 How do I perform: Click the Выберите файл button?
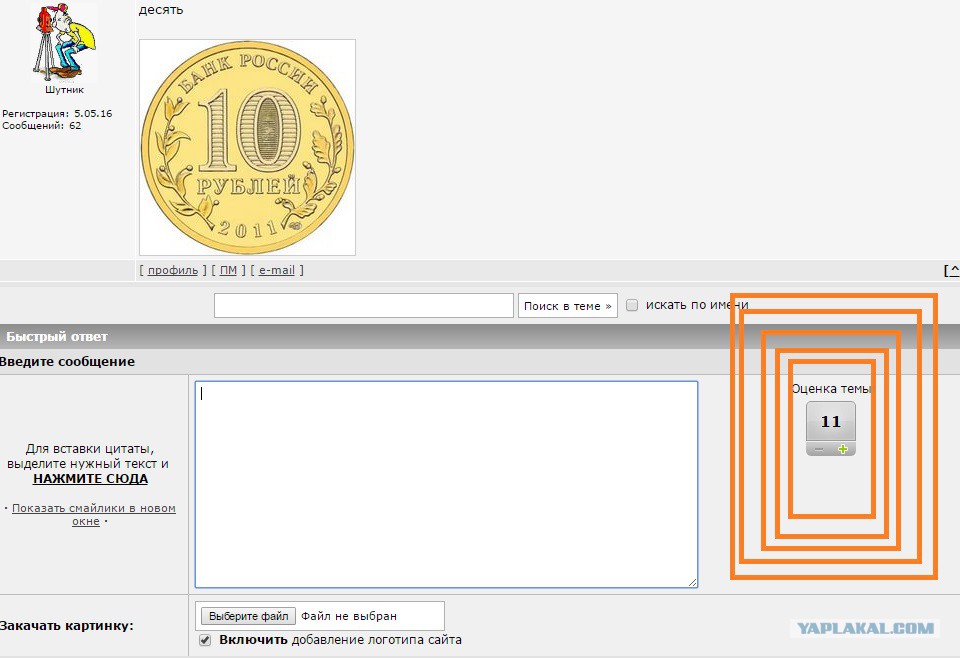249,616
